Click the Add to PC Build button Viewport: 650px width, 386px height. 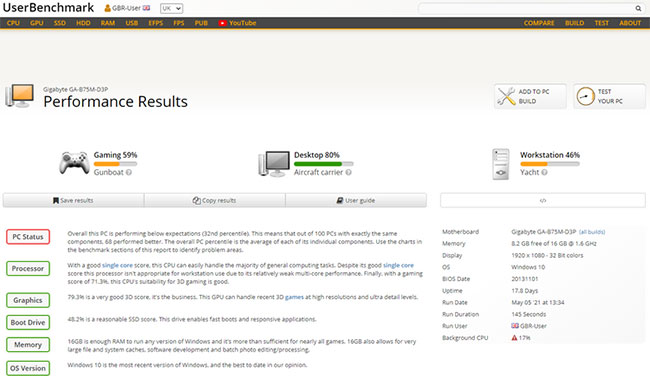click(x=530, y=96)
